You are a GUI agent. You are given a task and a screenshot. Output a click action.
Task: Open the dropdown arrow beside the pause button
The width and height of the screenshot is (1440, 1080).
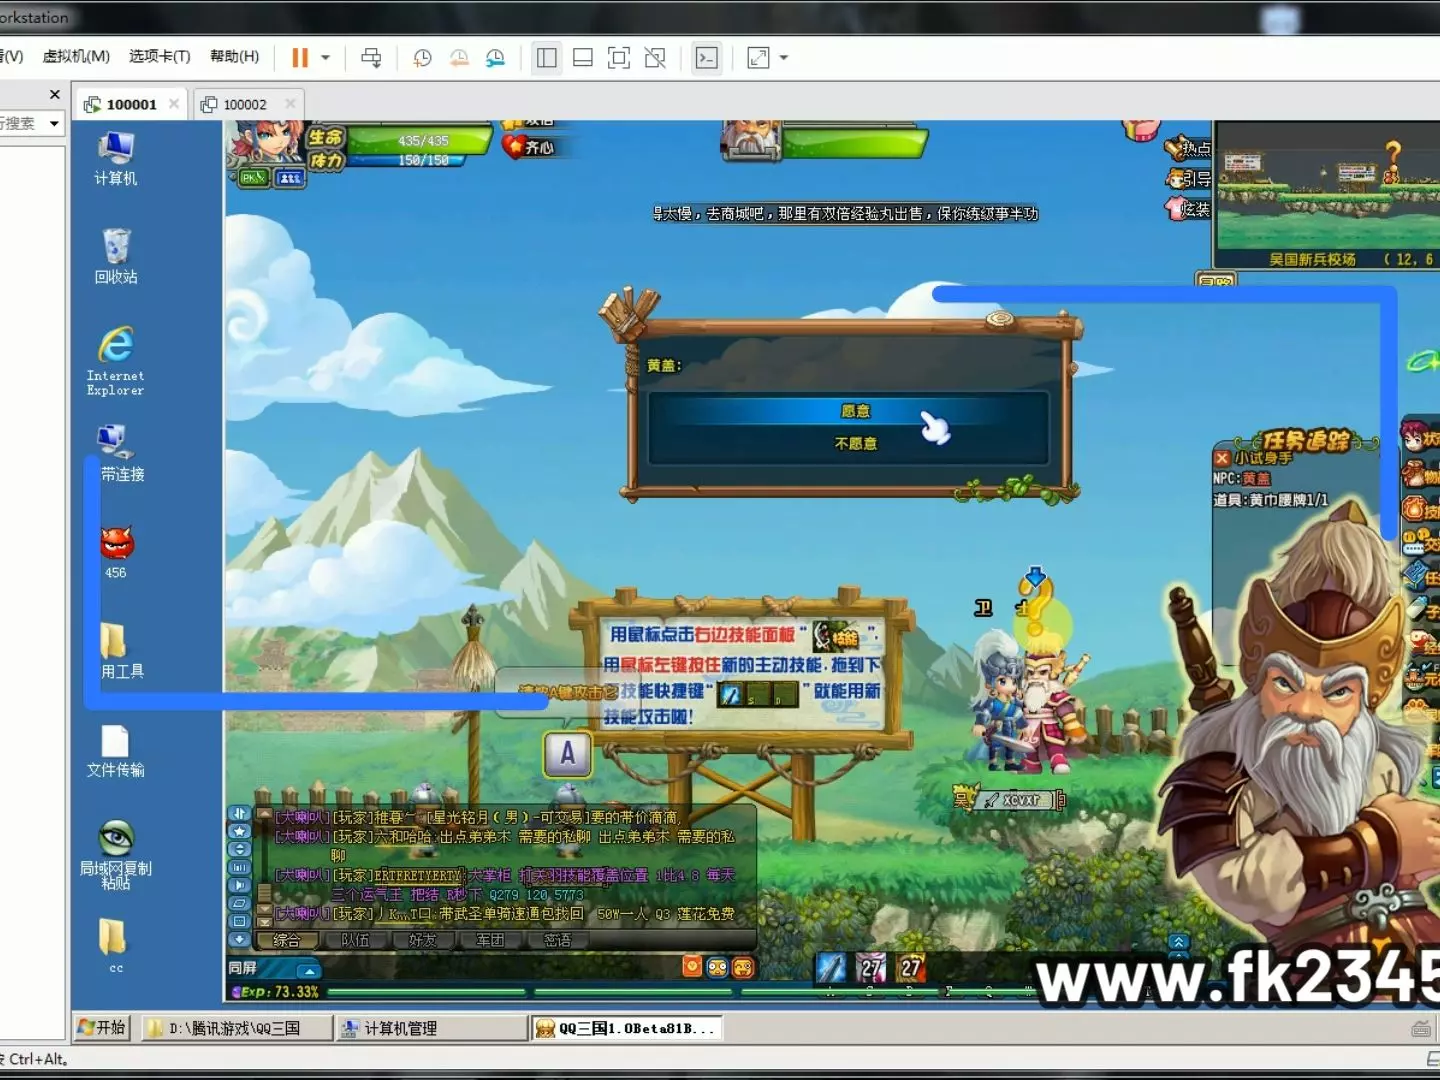tap(325, 58)
